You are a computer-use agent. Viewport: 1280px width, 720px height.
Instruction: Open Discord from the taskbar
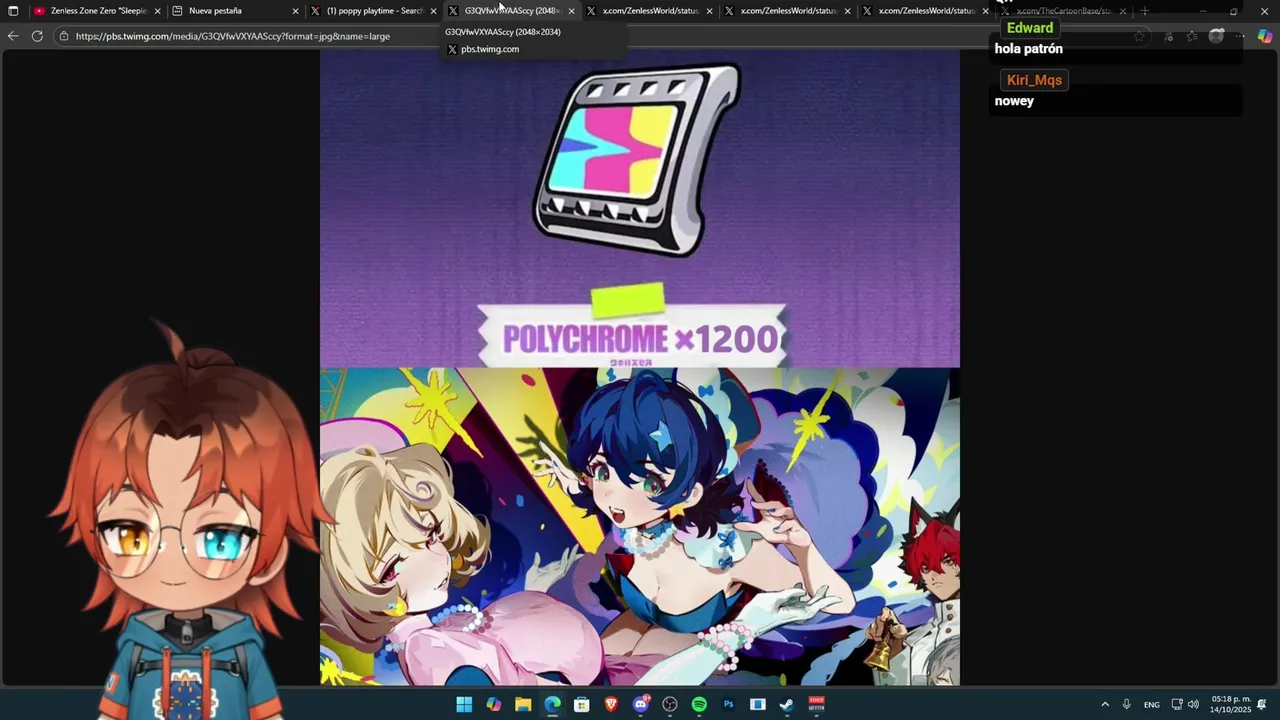[640, 705]
